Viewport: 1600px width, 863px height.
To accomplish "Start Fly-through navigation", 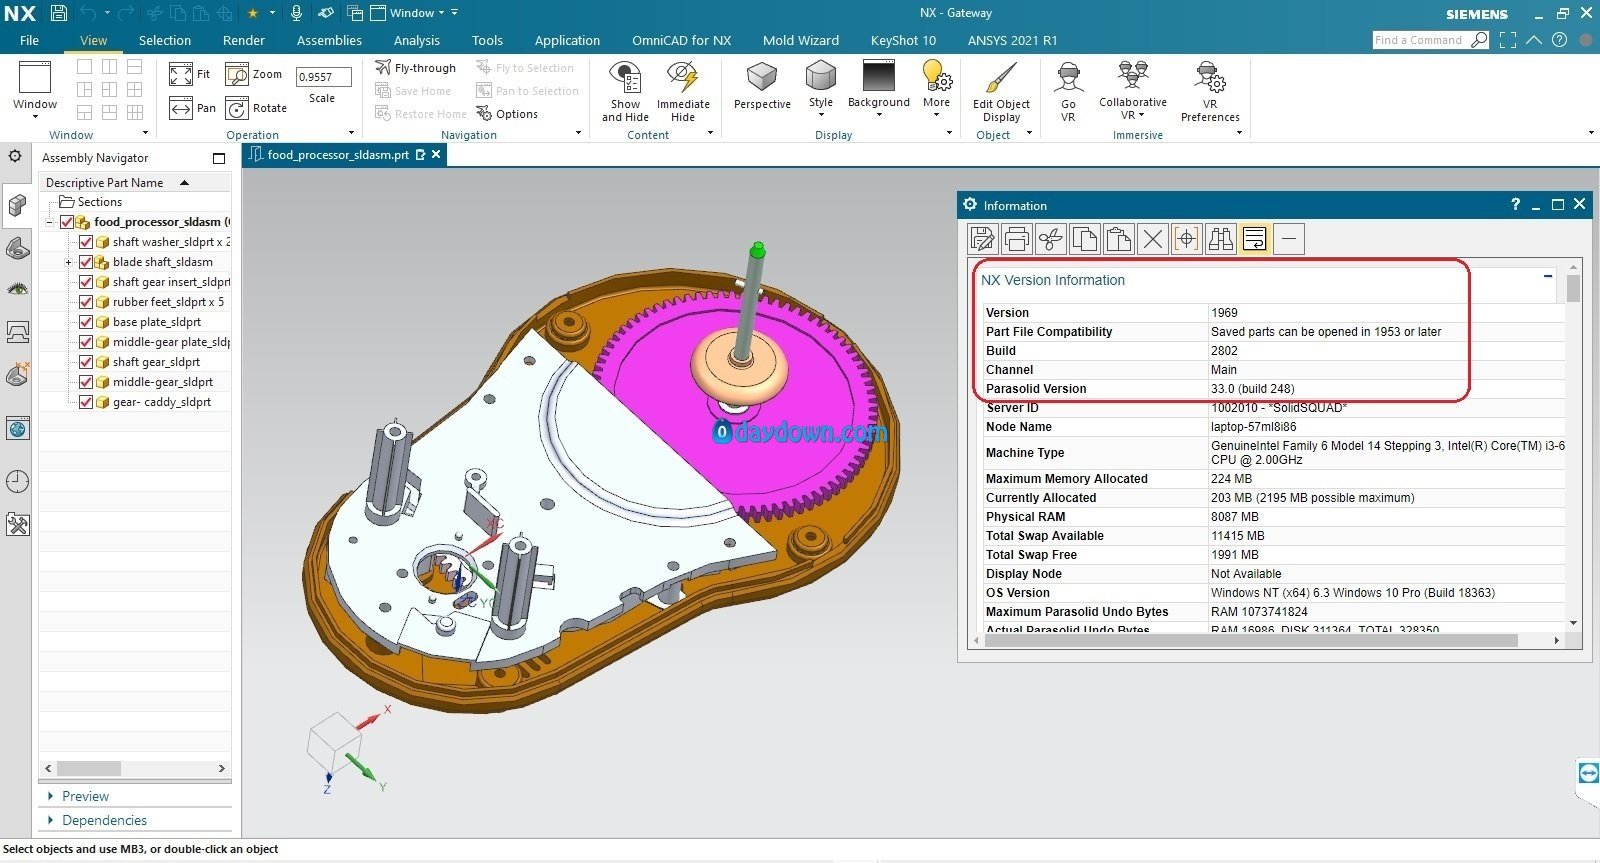I will 415,68.
